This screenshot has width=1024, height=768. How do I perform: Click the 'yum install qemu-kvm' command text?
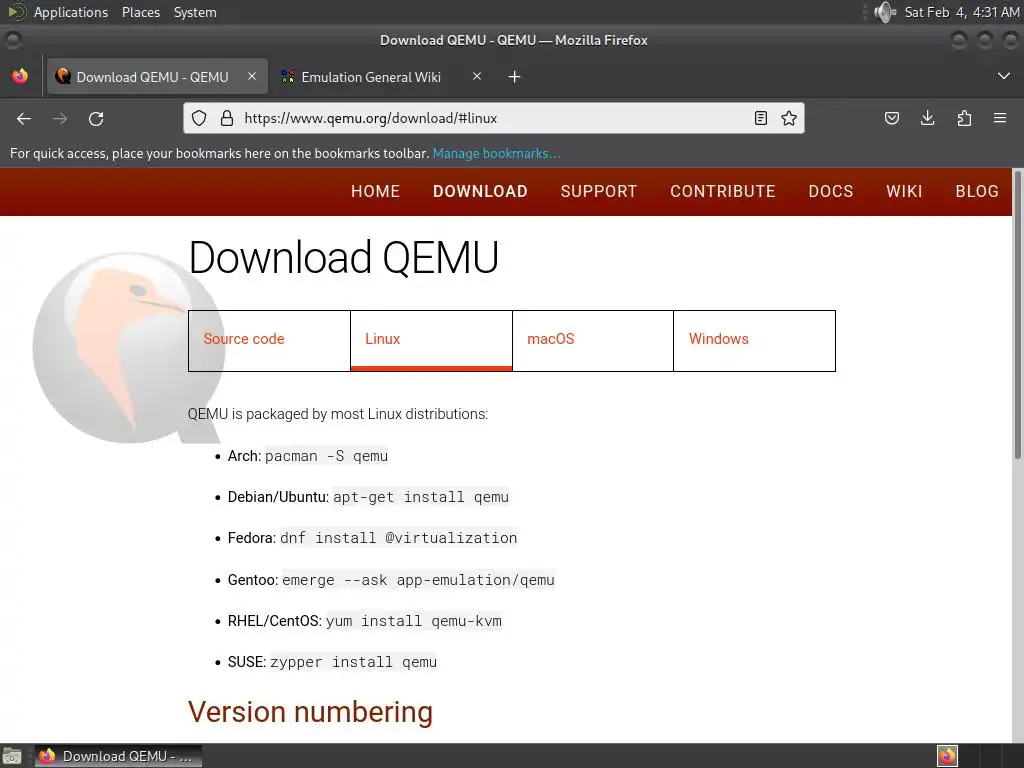point(414,621)
